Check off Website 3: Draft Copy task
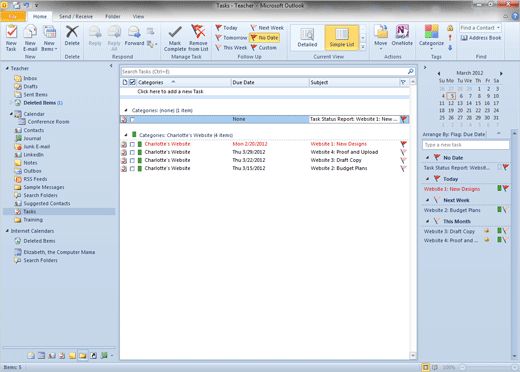Image resolution: width=520 pixels, height=372 pixels. click(x=132, y=160)
